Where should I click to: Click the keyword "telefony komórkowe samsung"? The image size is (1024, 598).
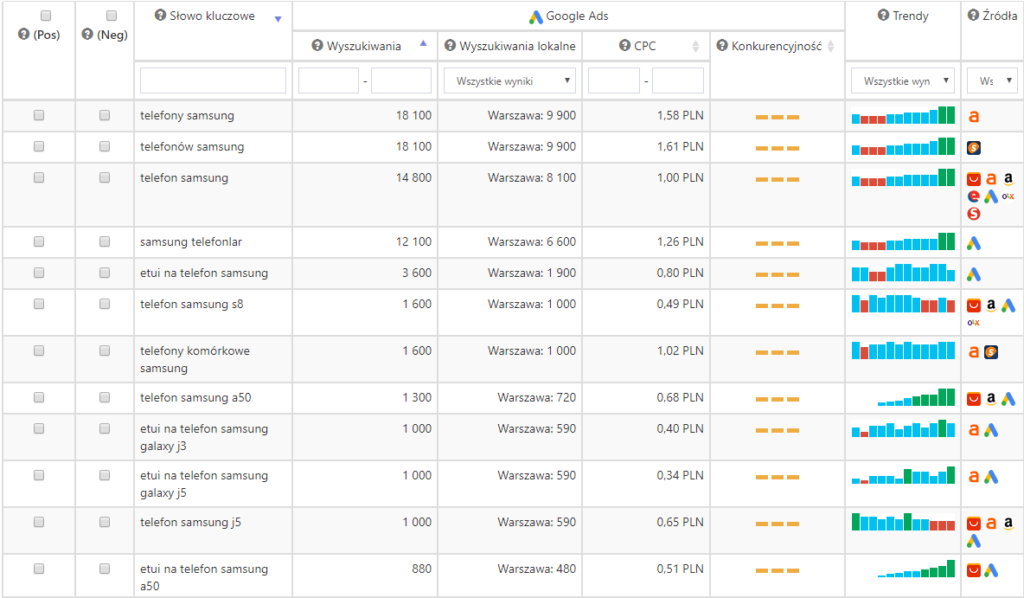click(195, 359)
